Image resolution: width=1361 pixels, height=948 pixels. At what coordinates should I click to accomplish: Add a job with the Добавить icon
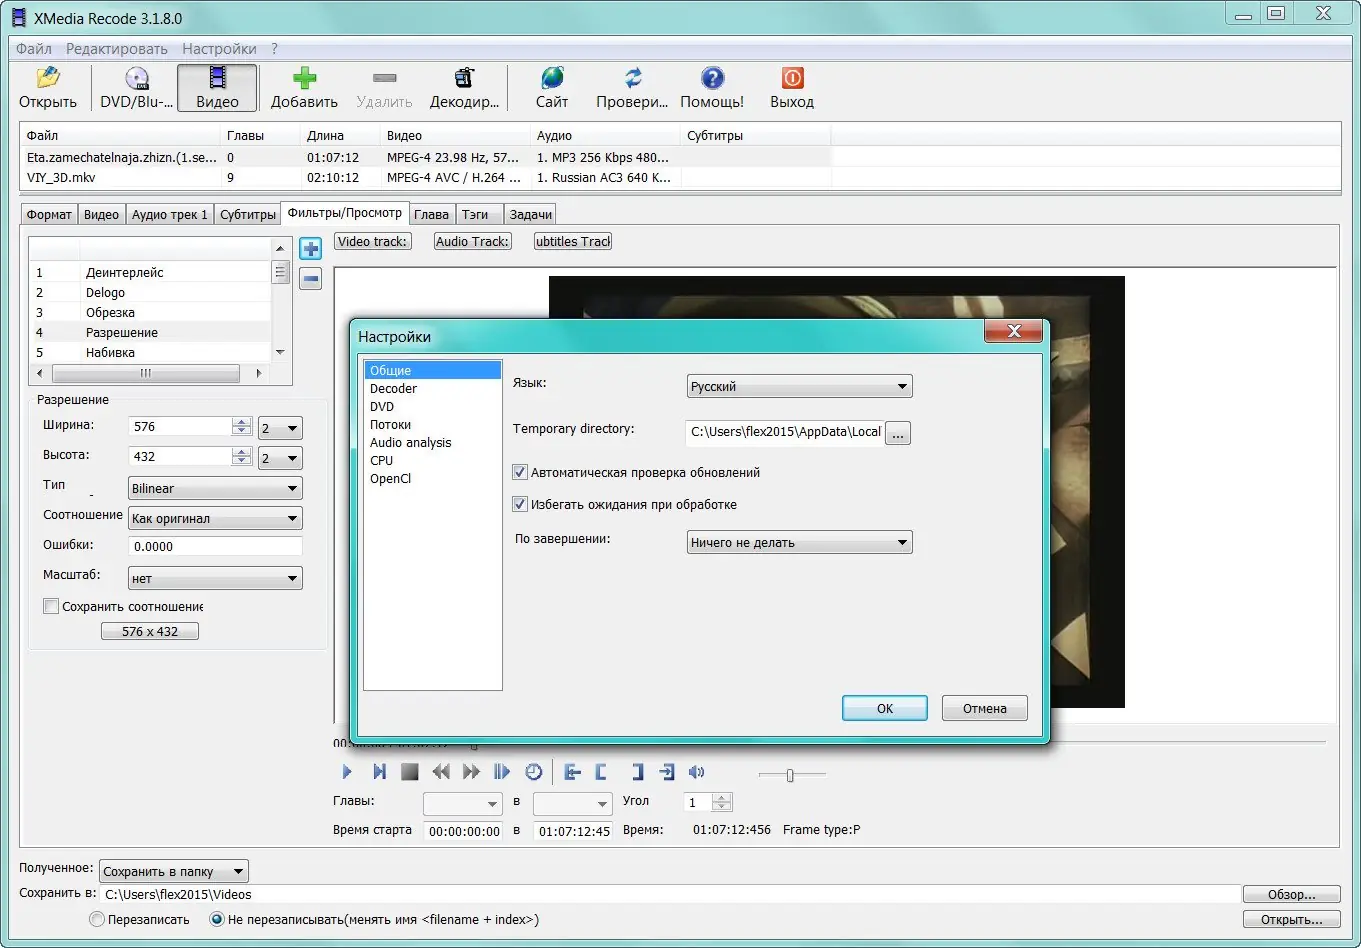point(304,78)
